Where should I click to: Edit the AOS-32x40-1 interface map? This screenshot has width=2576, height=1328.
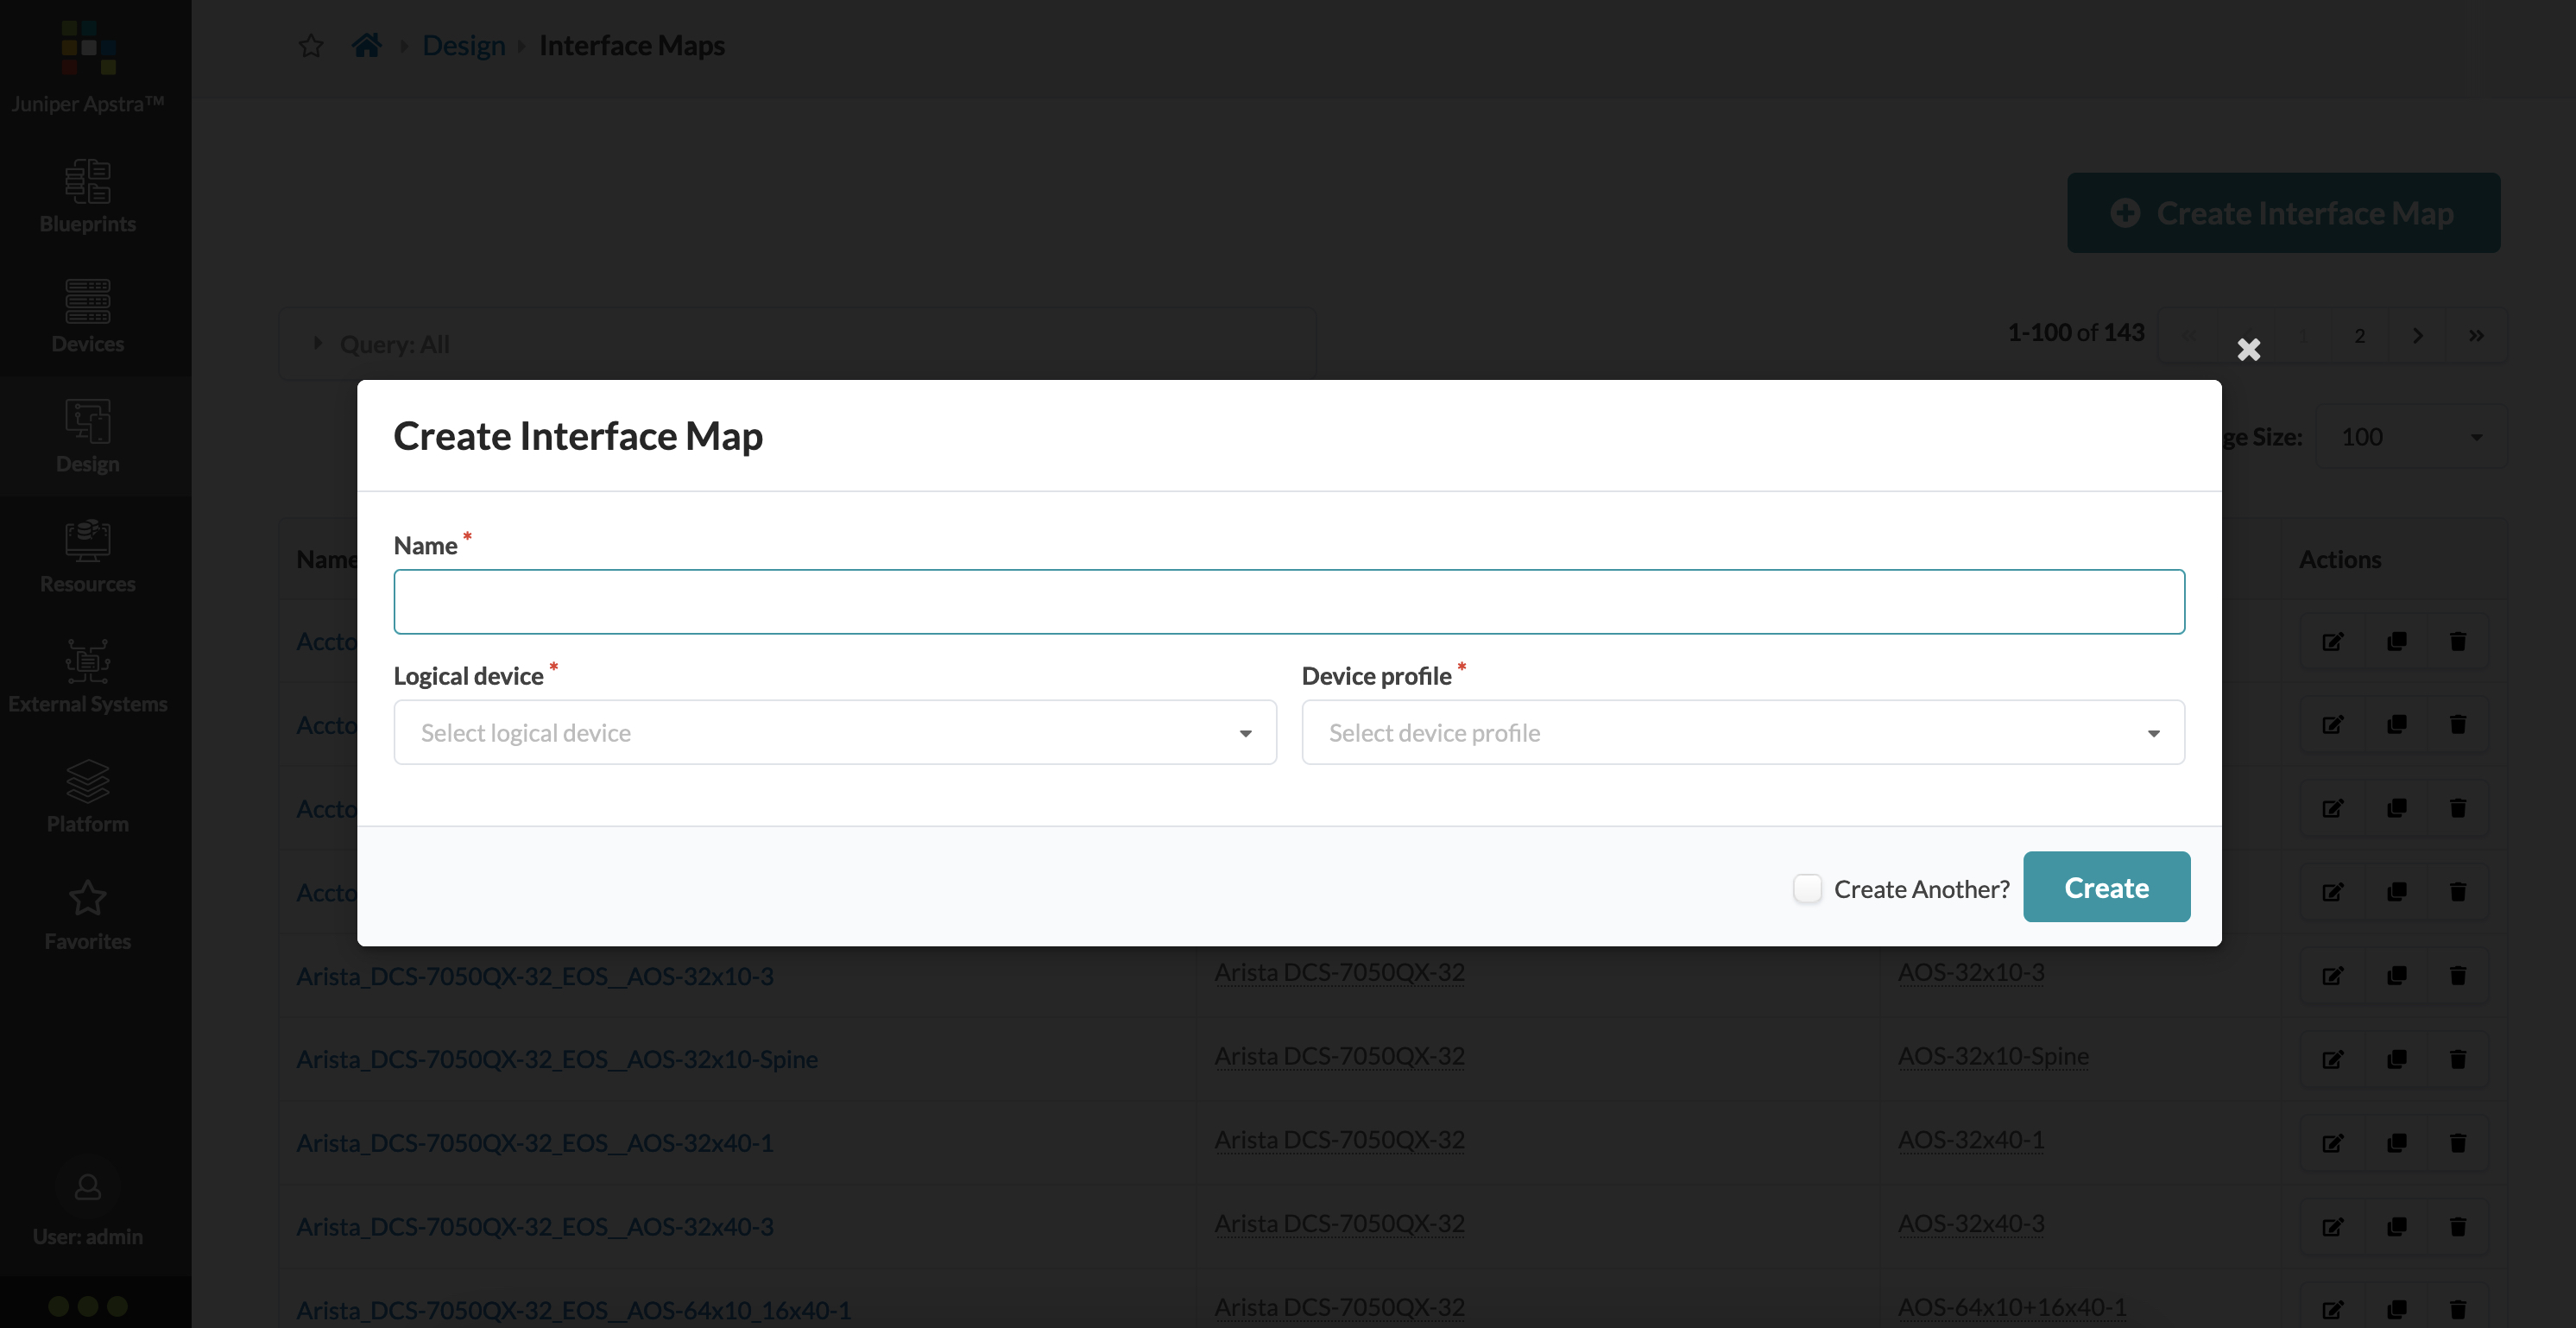click(2332, 1143)
